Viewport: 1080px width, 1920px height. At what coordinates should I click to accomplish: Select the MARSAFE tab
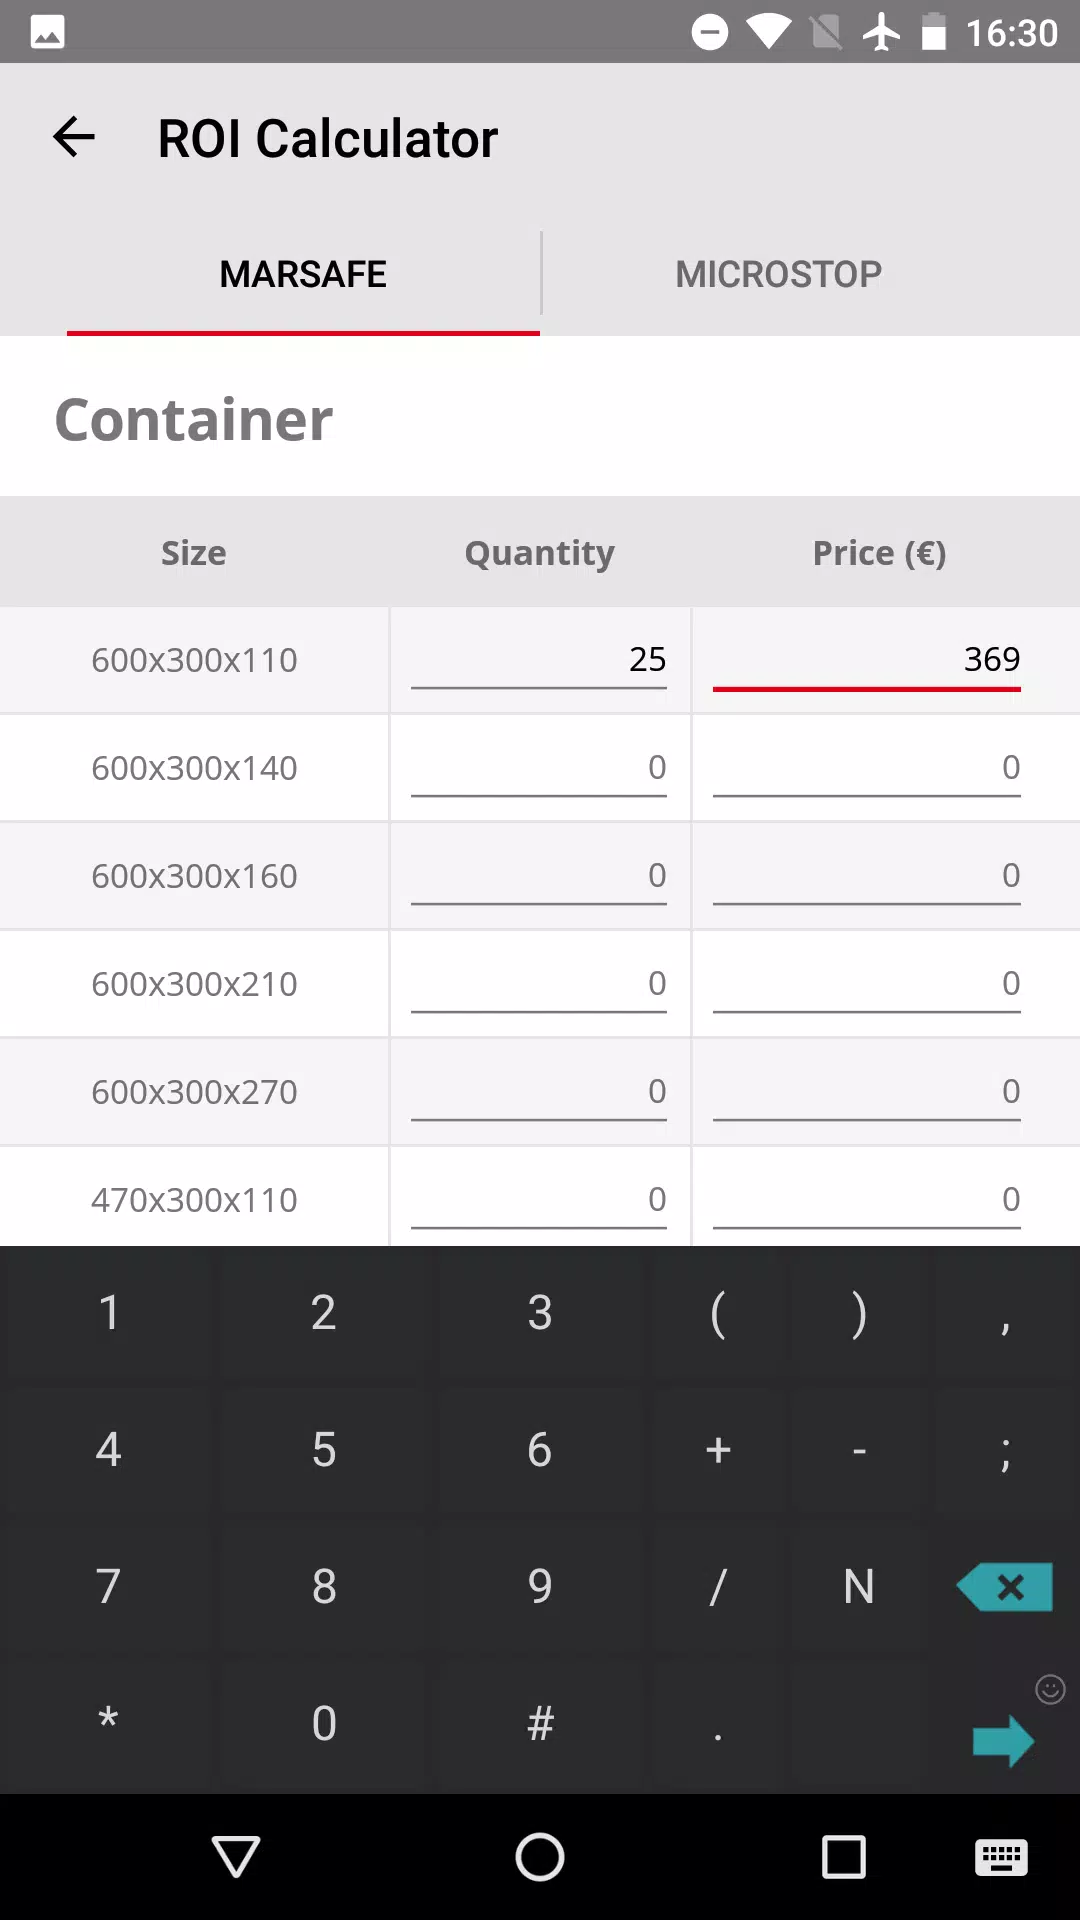[303, 274]
